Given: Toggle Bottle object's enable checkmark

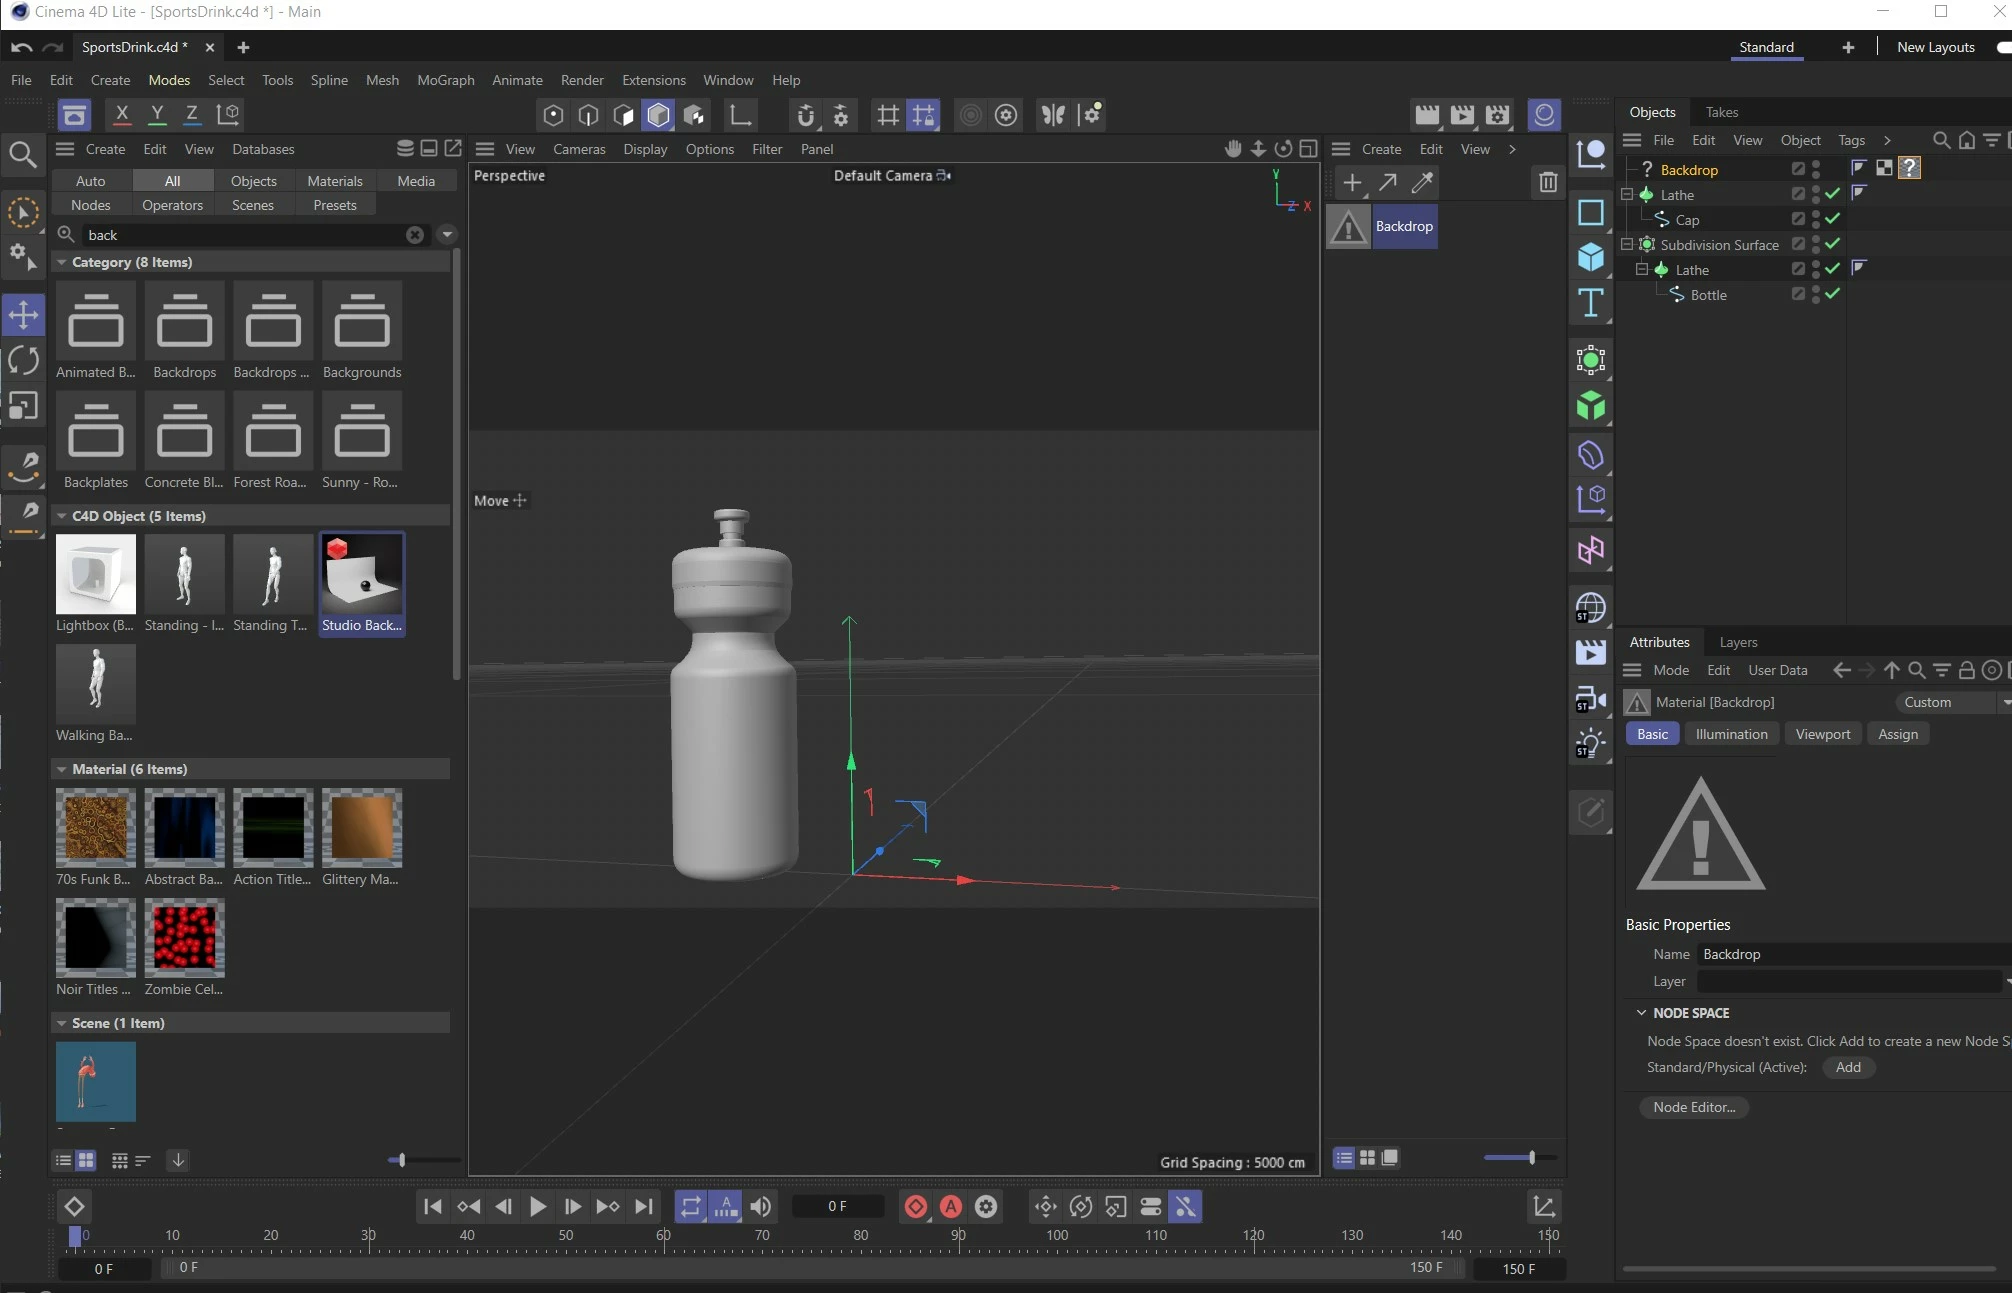Looking at the screenshot, I should [x=1832, y=294].
